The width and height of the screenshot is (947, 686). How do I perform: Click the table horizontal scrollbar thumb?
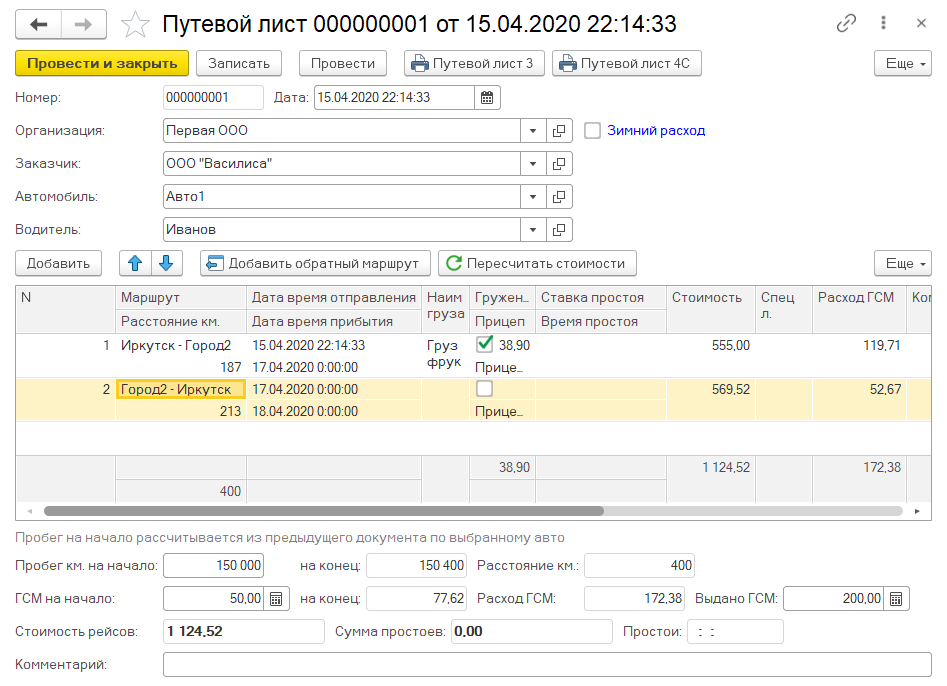[x=324, y=511]
